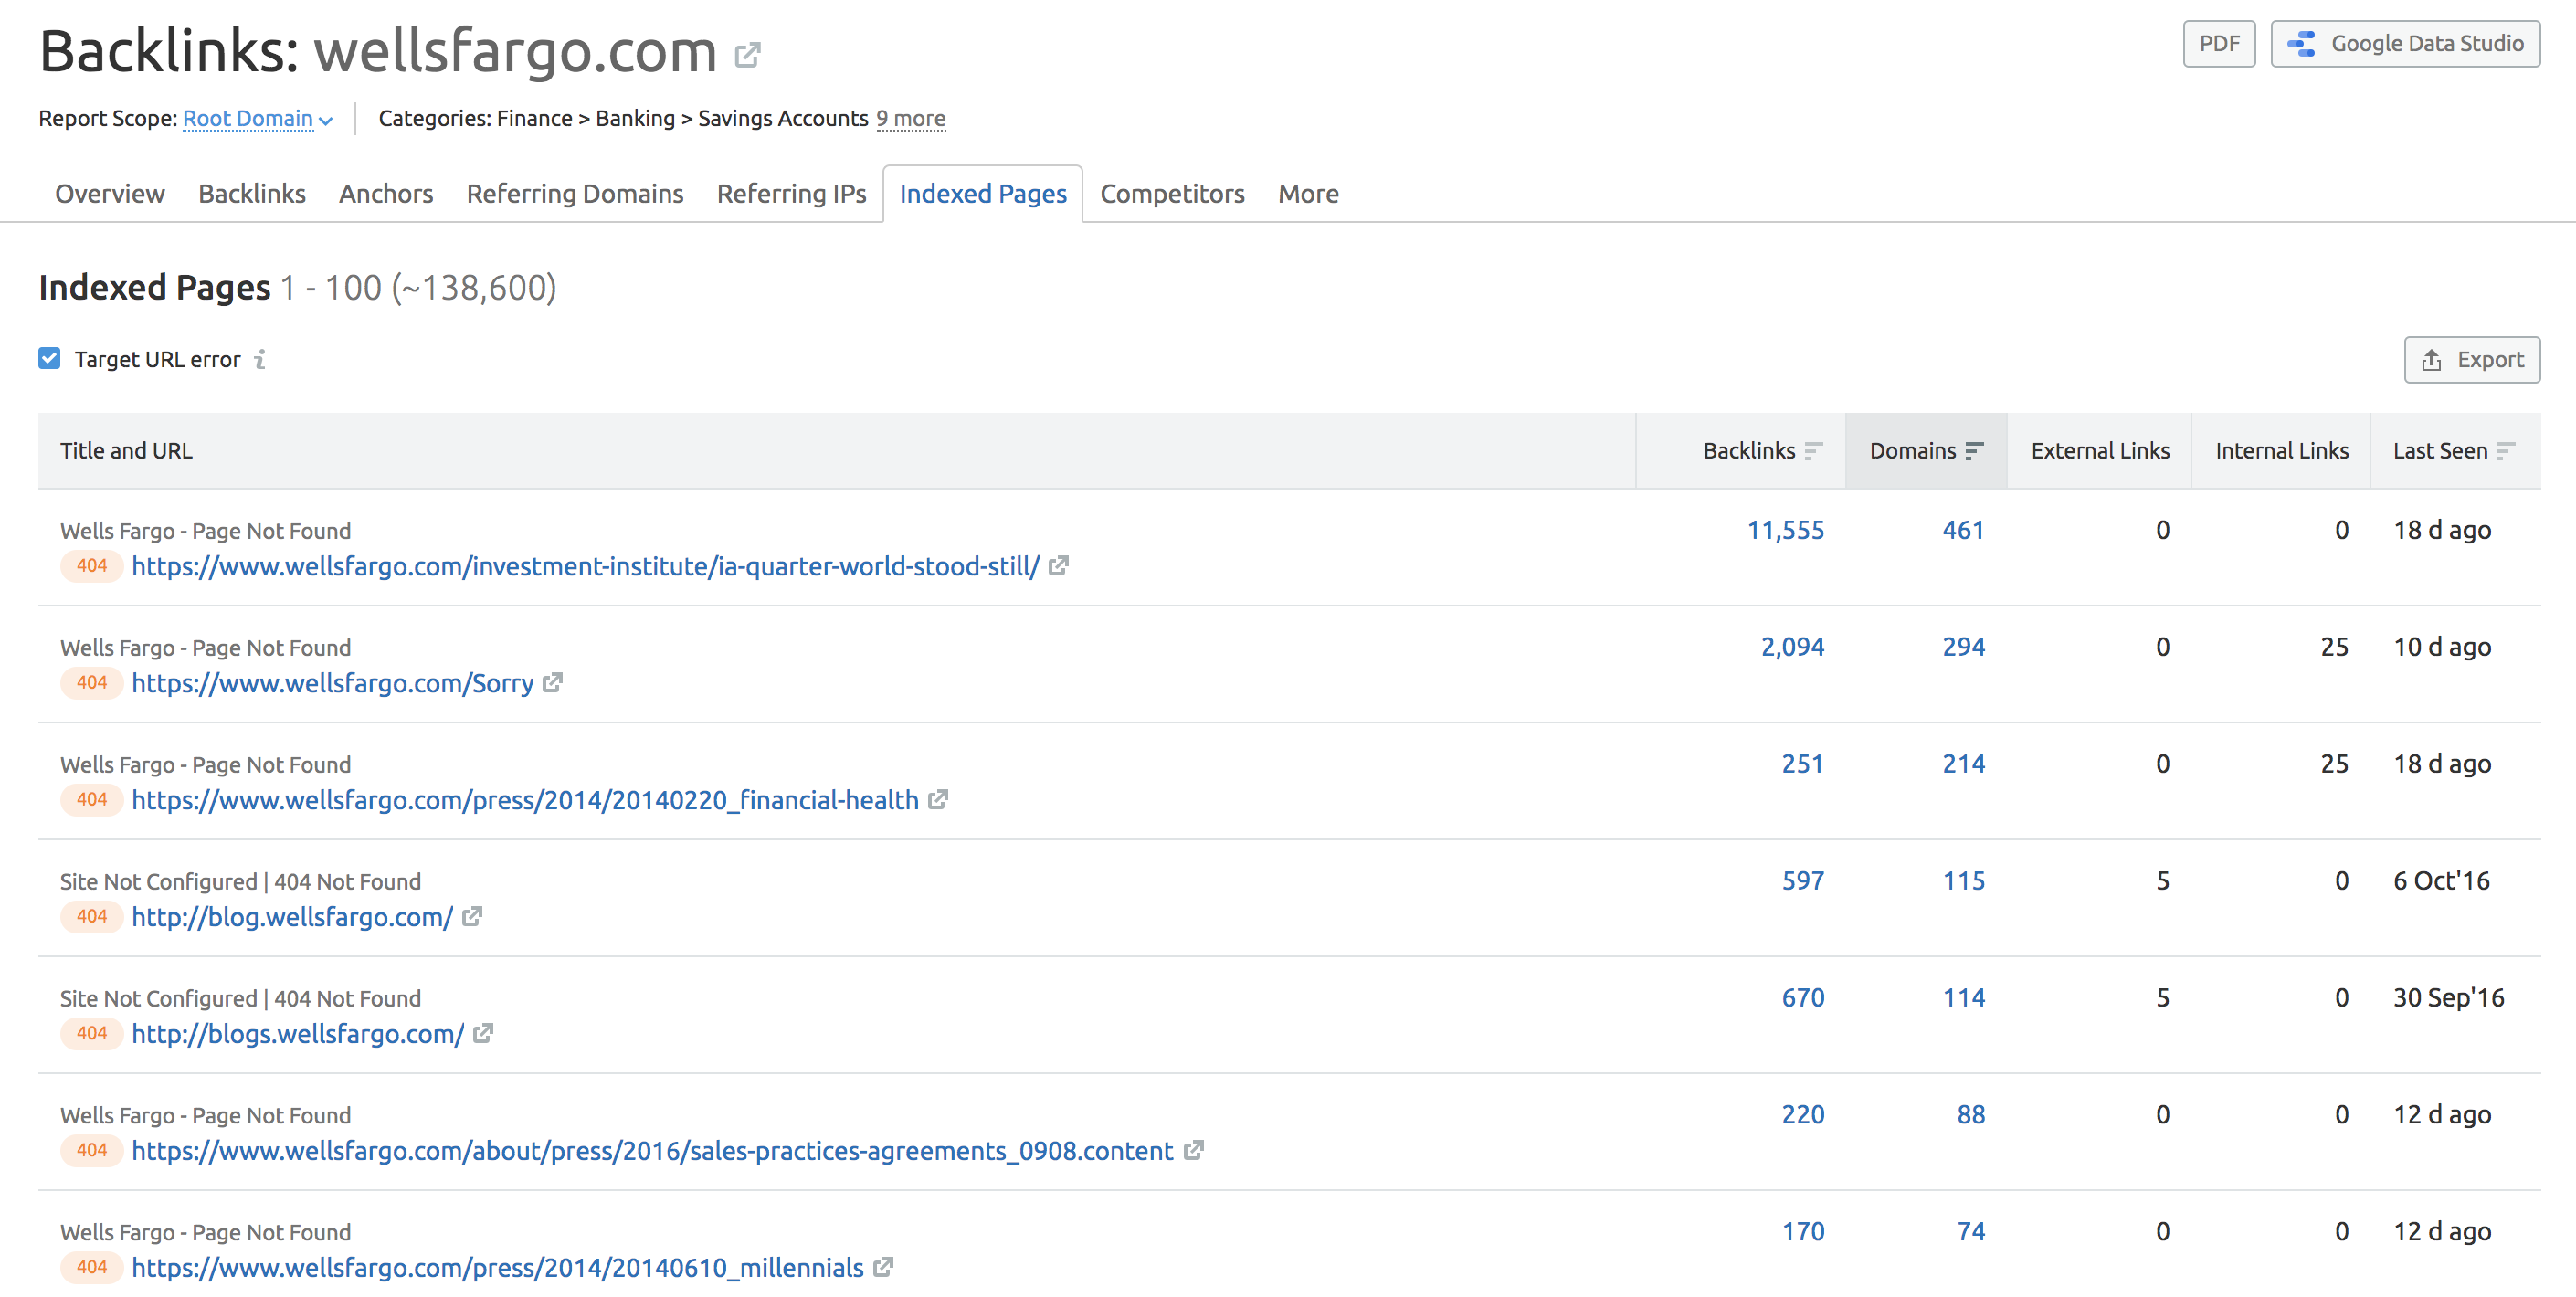Click the 404 badge on /Sorry row

click(x=92, y=683)
